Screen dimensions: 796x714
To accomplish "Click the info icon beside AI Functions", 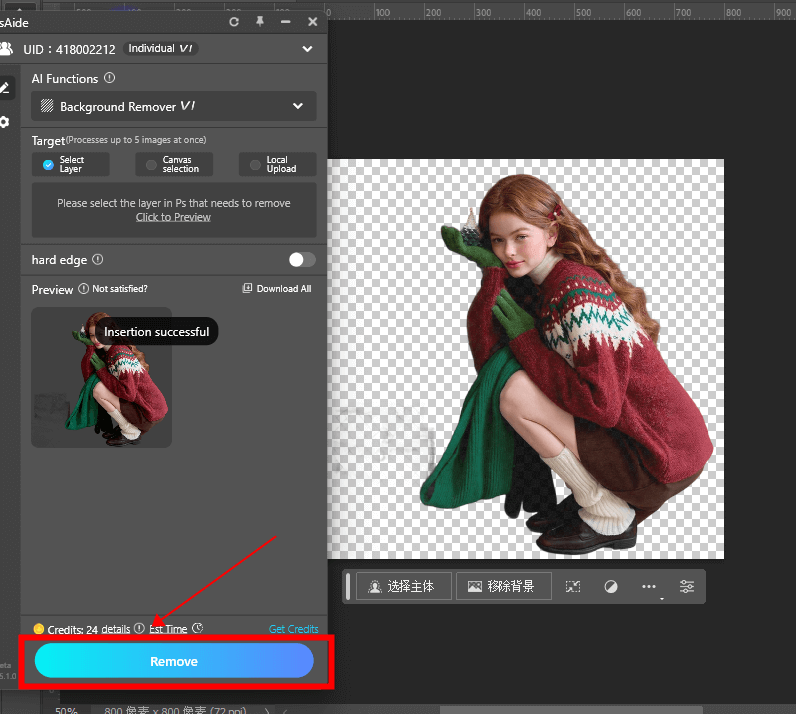I will (x=109, y=78).
